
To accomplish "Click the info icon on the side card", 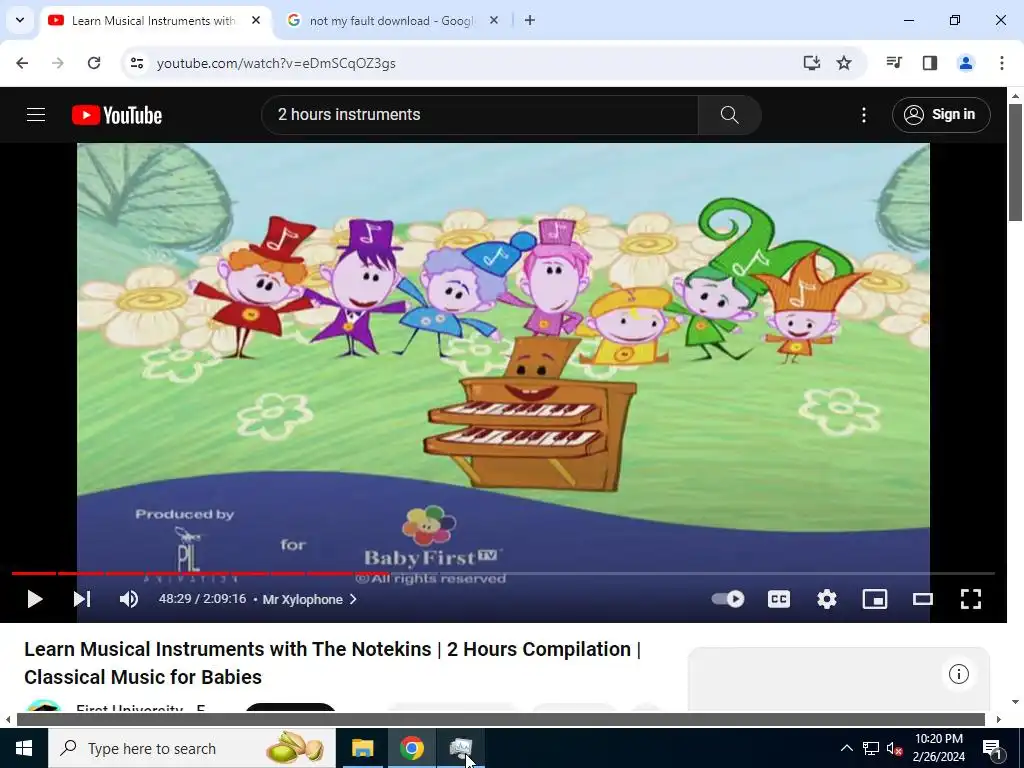I will [x=958, y=674].
